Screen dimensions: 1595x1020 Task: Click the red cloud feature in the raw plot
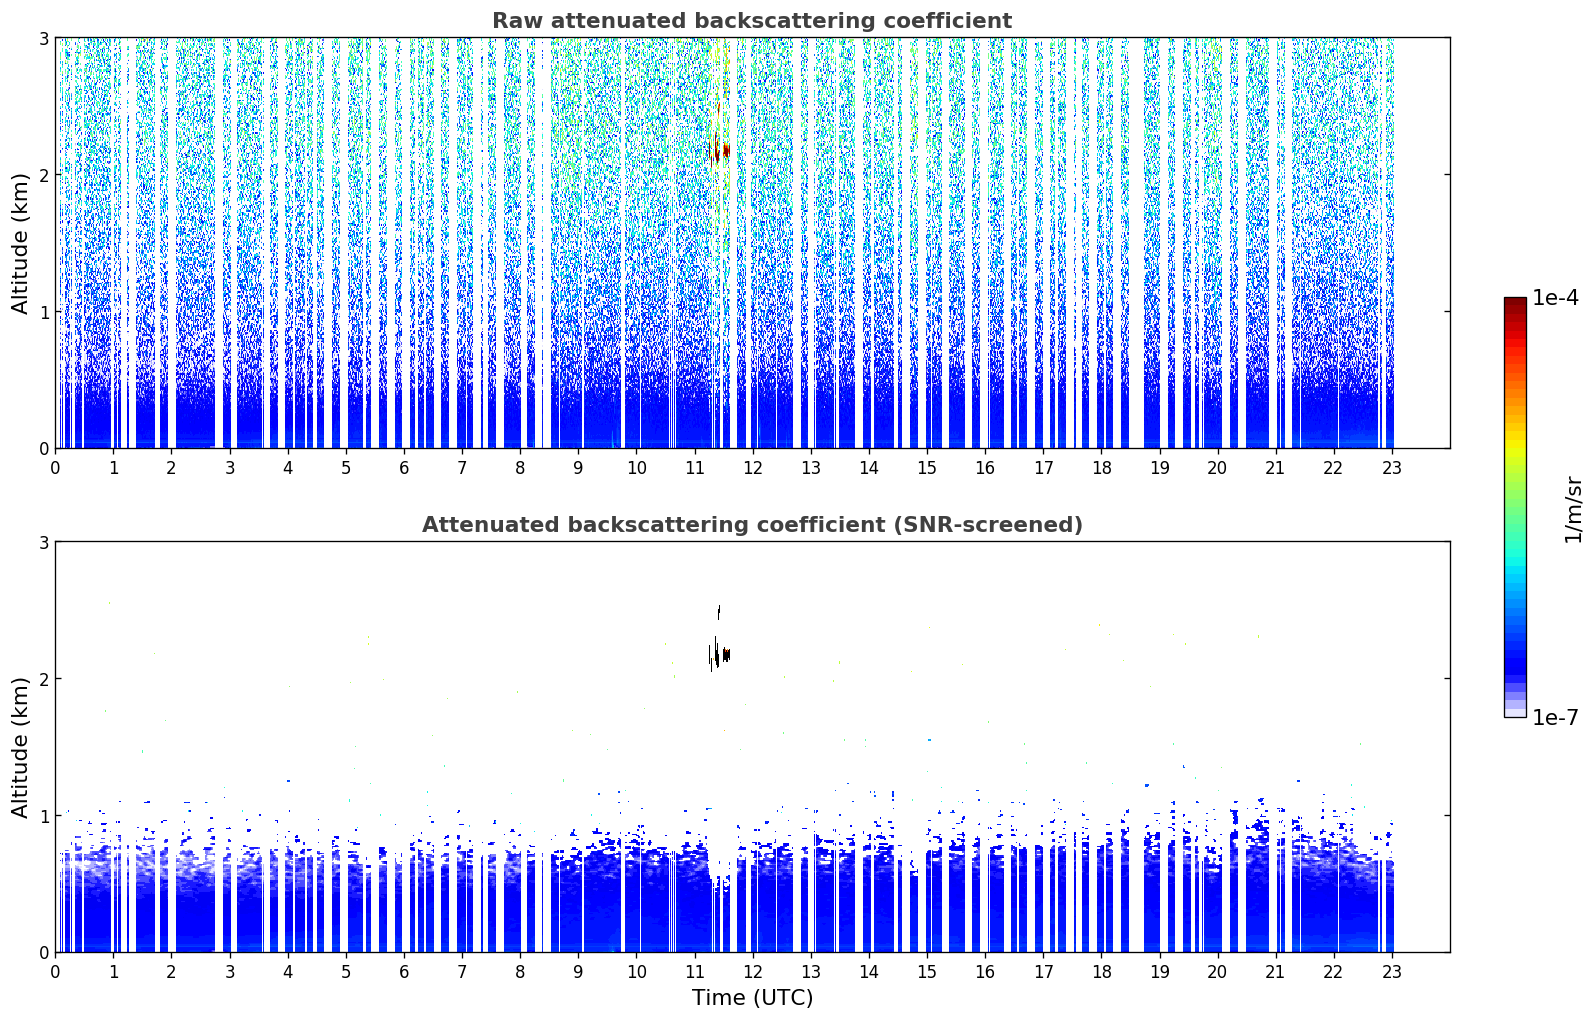pyautogui.click(x=720, y=152)
